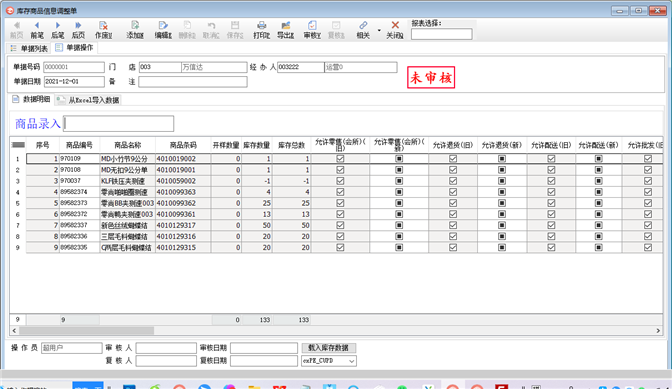This screenshot has height=389, width=672.
Task: Click the 操作员 field
Action: pos(72,348)
